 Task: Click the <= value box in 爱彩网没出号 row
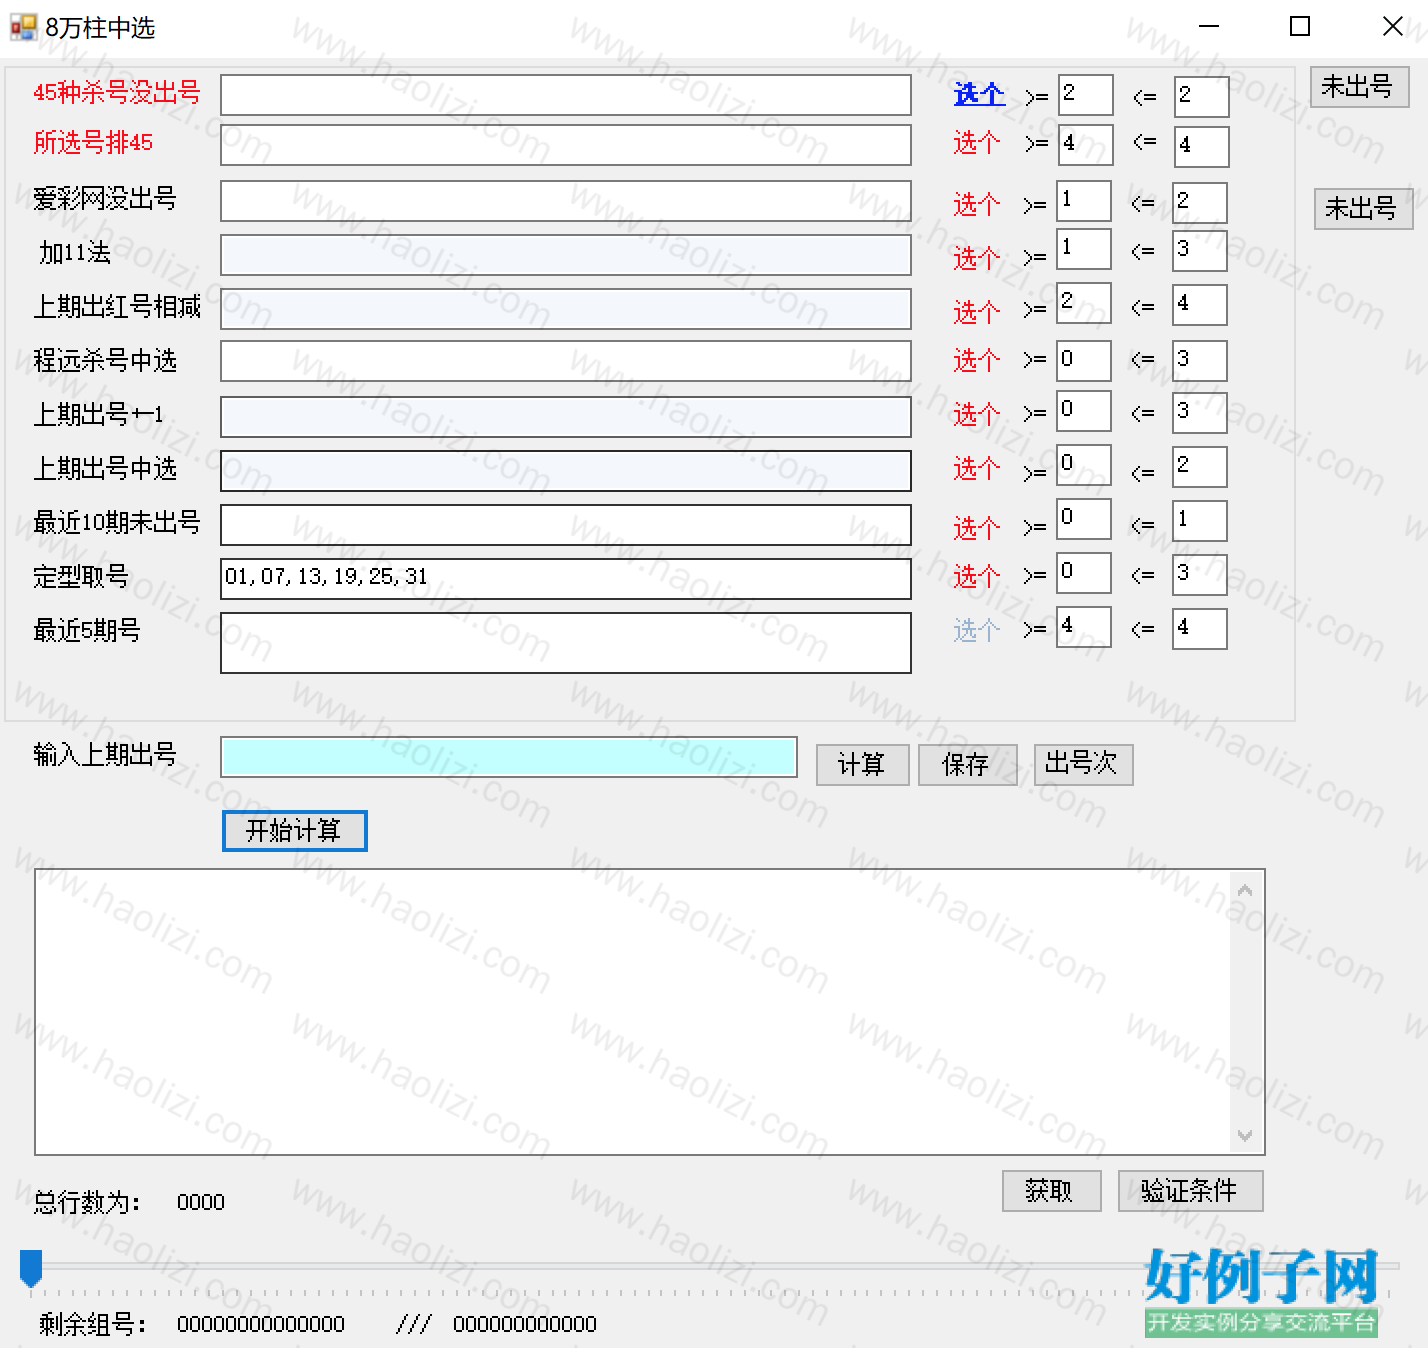pos(1200,203)
